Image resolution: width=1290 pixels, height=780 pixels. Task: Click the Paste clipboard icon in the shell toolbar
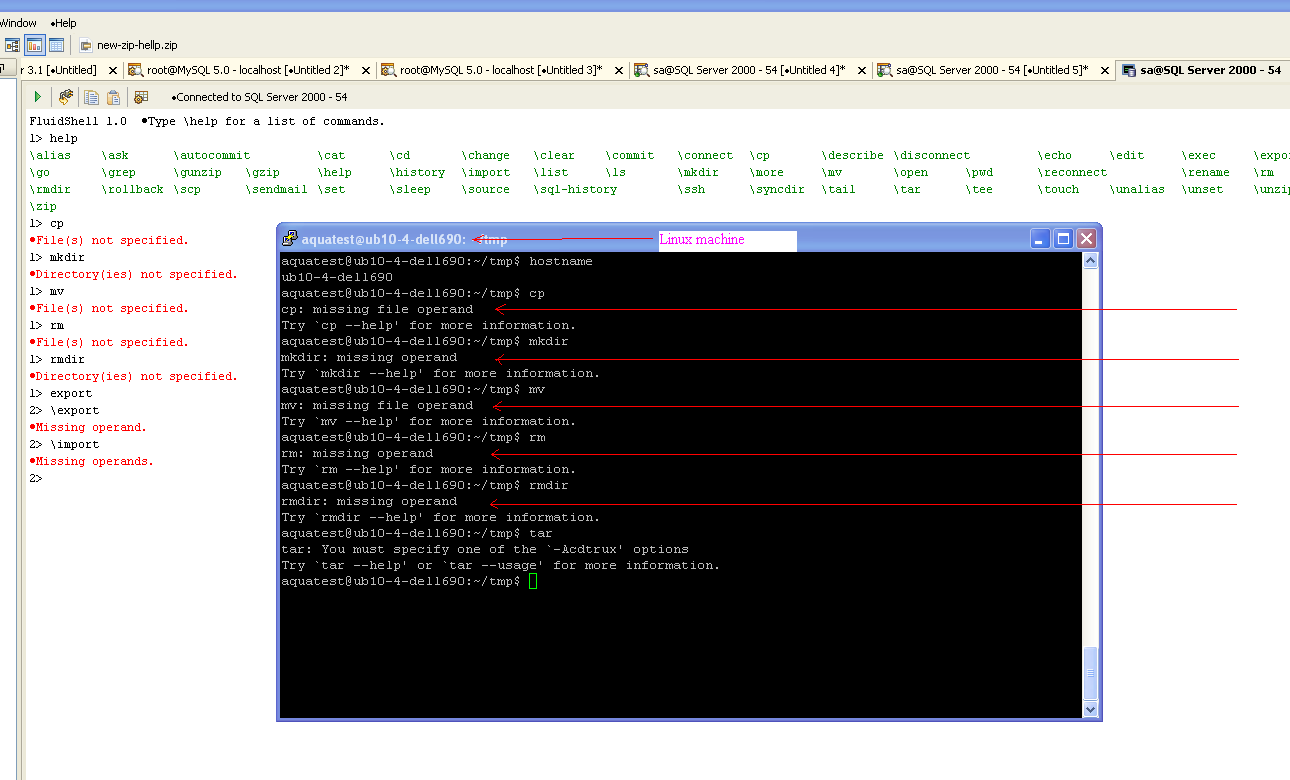click(114, 97)
